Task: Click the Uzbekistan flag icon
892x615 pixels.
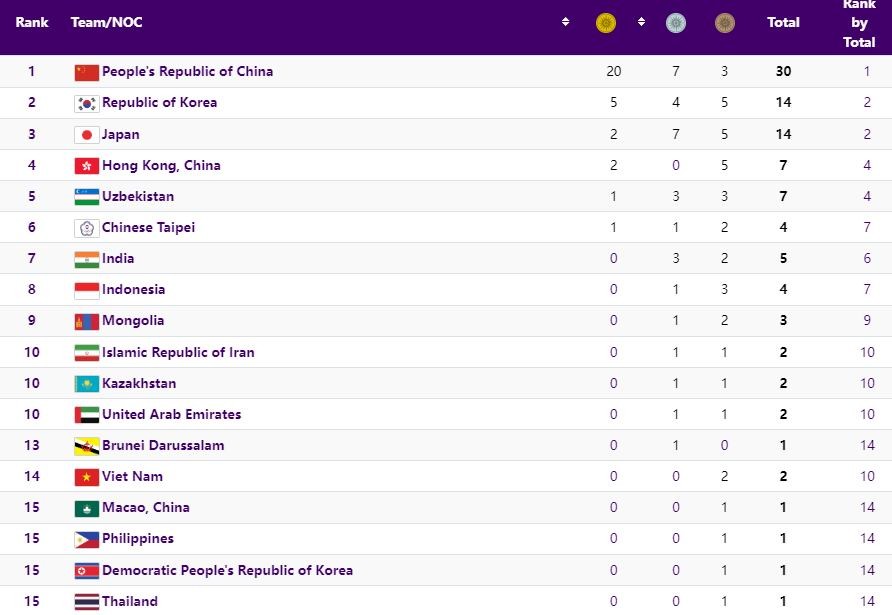Action: [85, 196]
